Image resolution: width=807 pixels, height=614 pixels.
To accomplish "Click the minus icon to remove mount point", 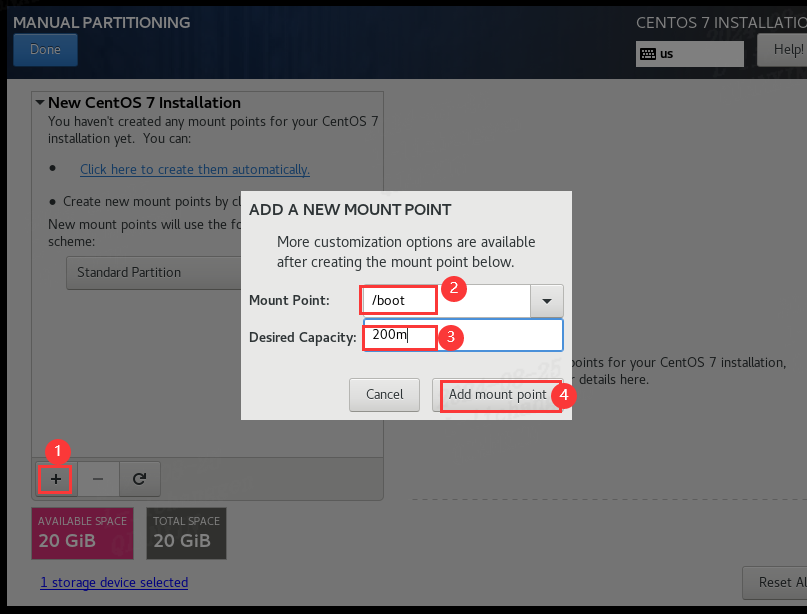I will click(98, 479).
